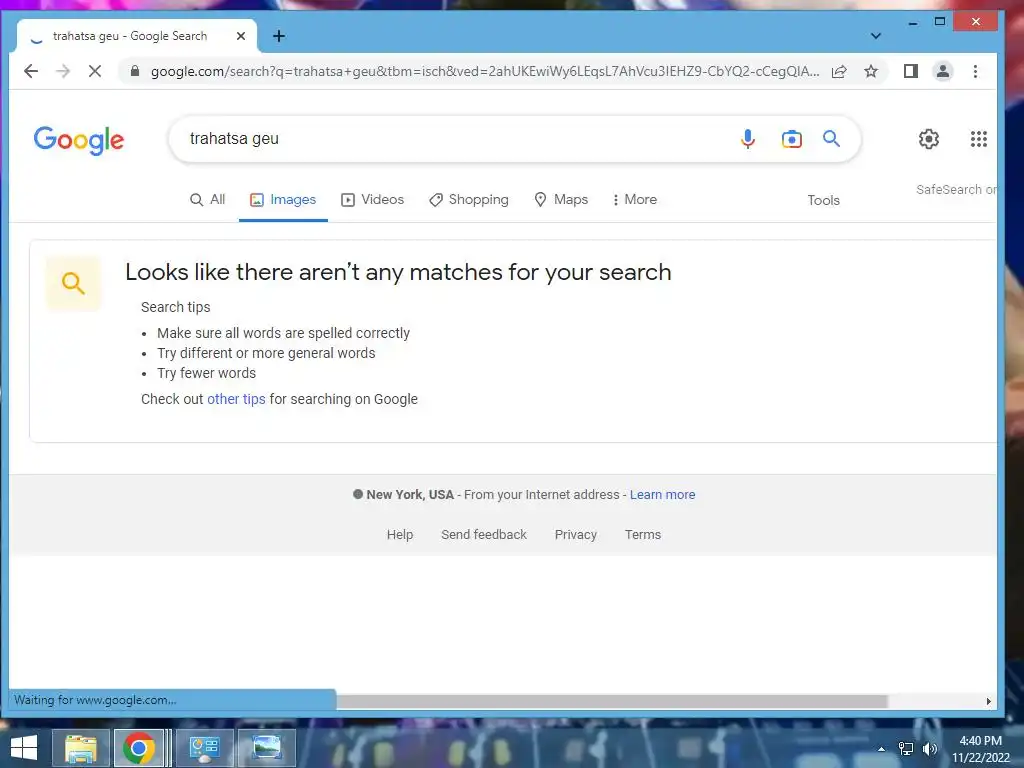Open Chrome's three-dot menu

tap(975, 71)
